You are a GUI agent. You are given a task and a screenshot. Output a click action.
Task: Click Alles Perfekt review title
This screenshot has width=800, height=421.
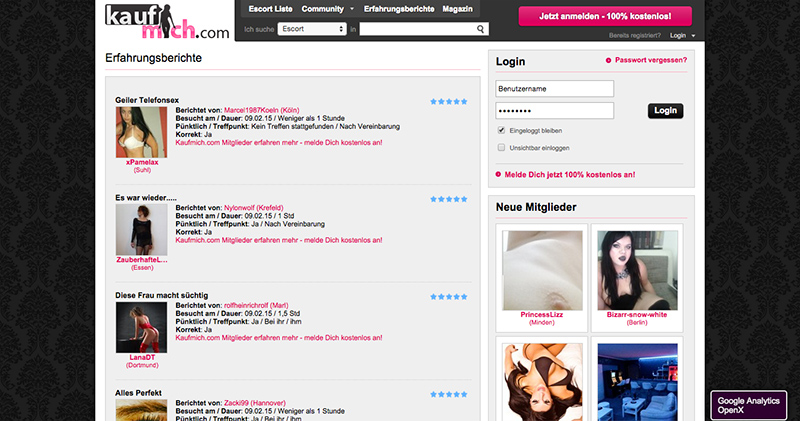(138, 393)
